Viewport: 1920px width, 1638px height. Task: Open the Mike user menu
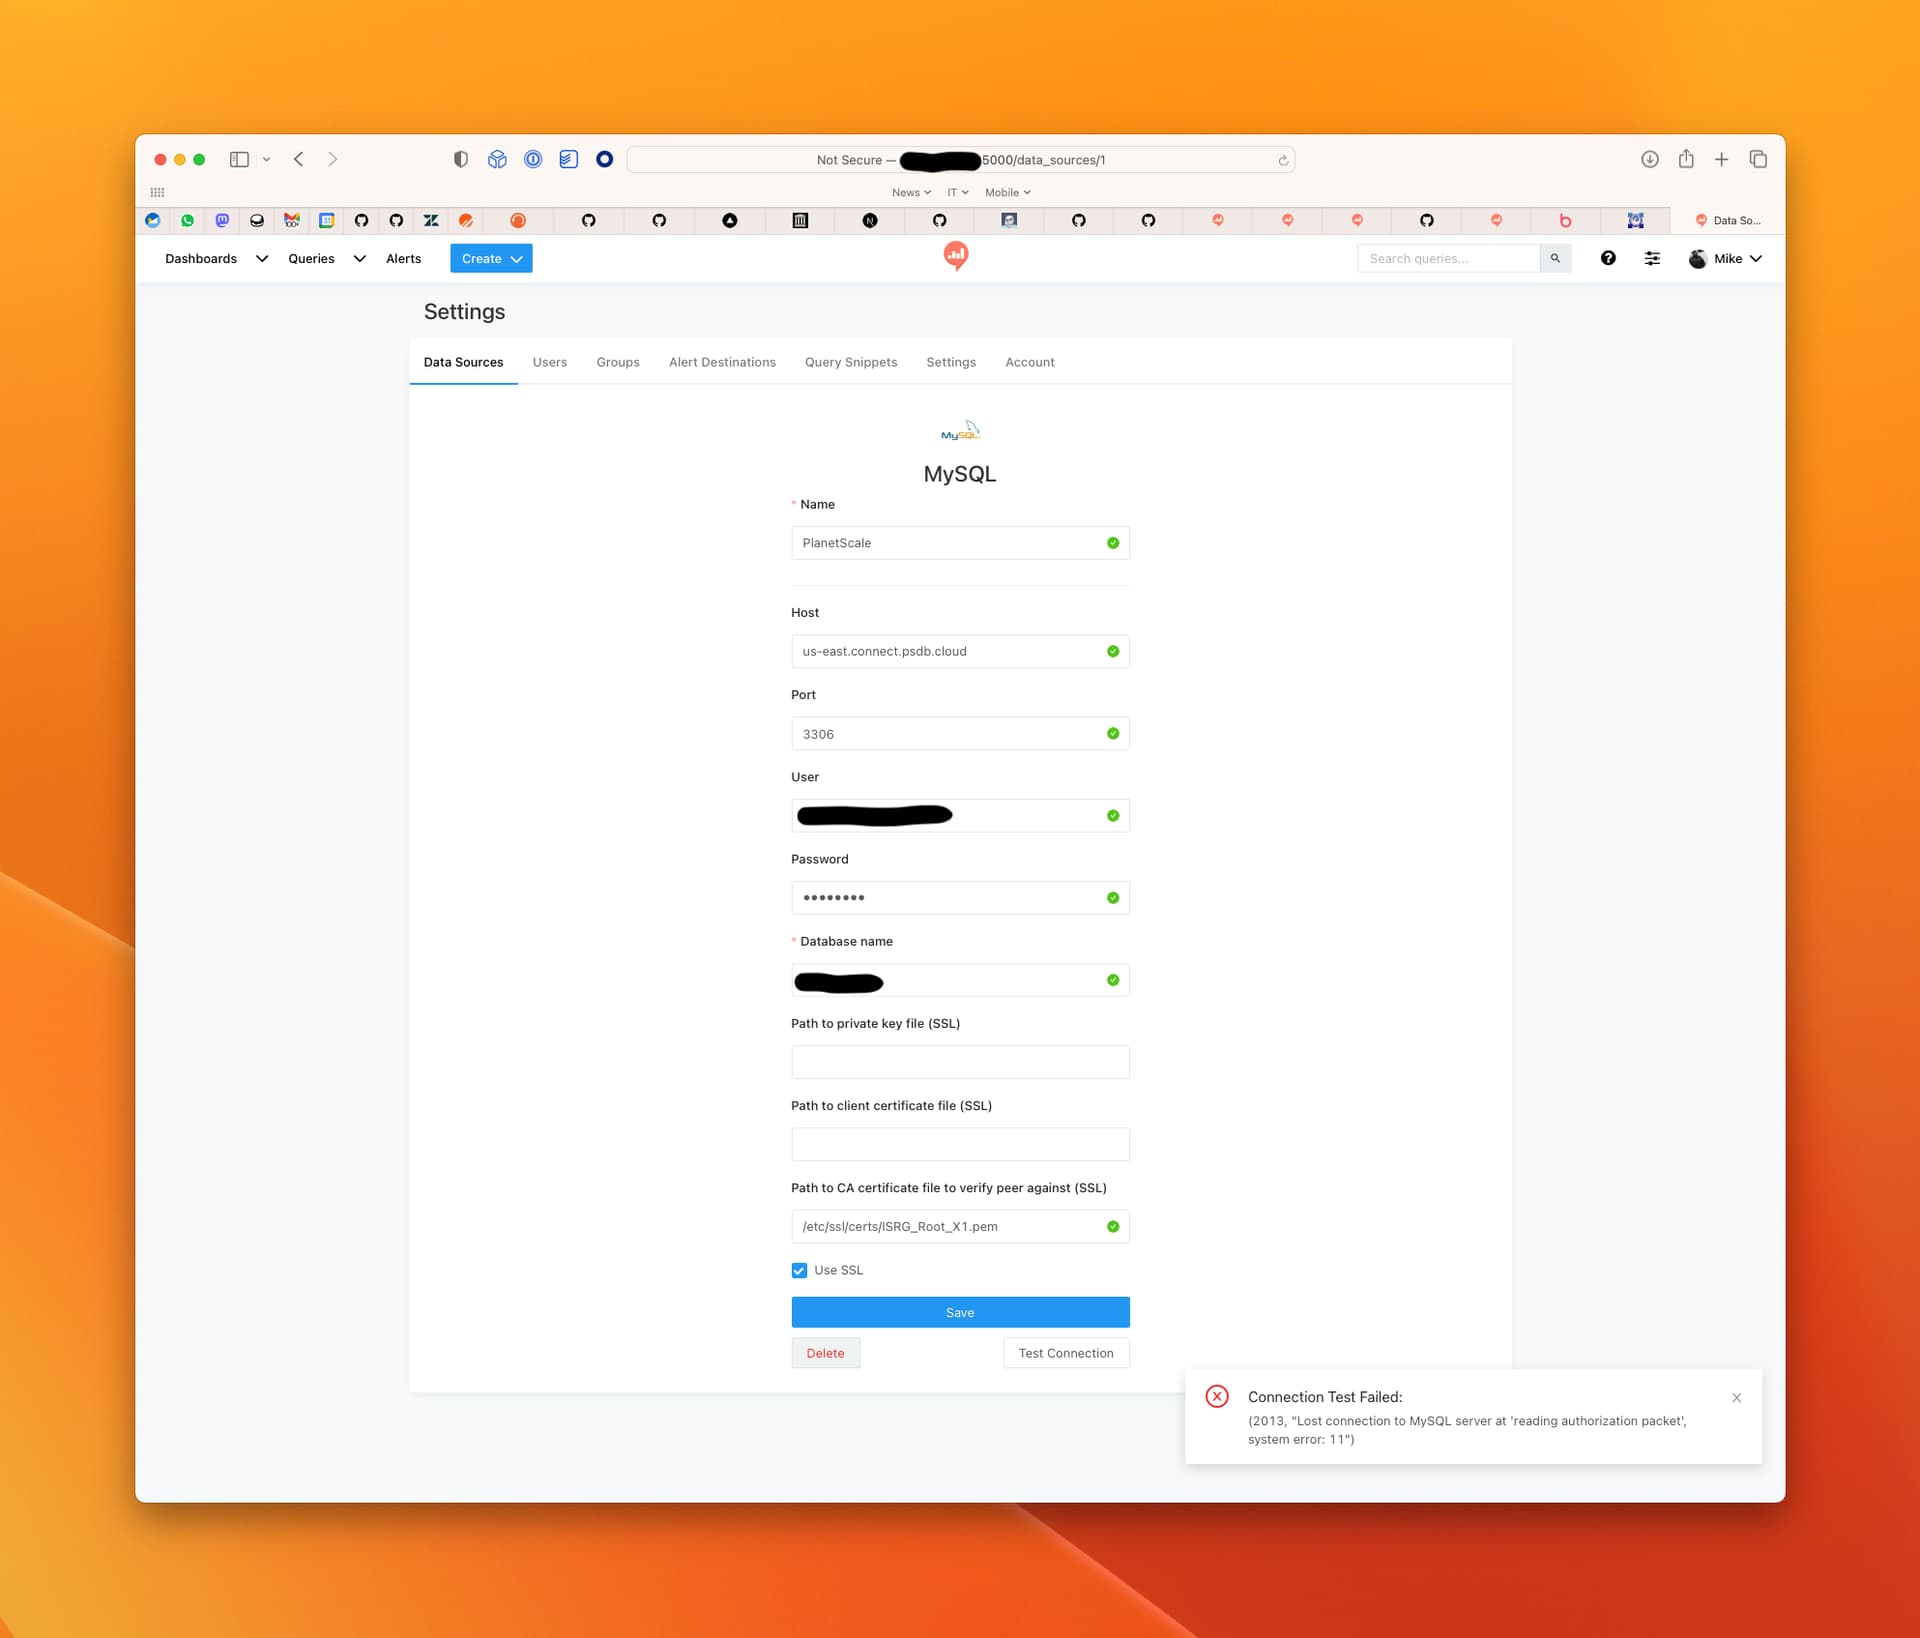(1726, 259)
